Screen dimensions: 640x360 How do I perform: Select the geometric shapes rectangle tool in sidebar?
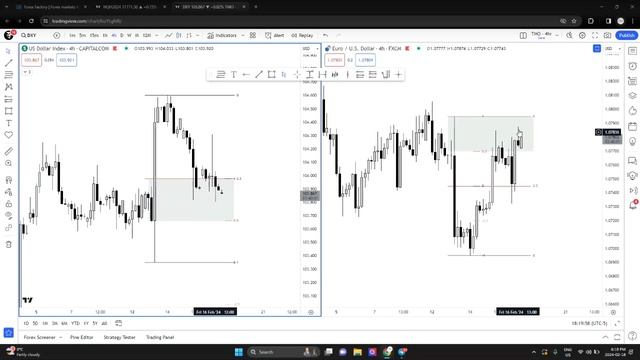tap(9, 111)
